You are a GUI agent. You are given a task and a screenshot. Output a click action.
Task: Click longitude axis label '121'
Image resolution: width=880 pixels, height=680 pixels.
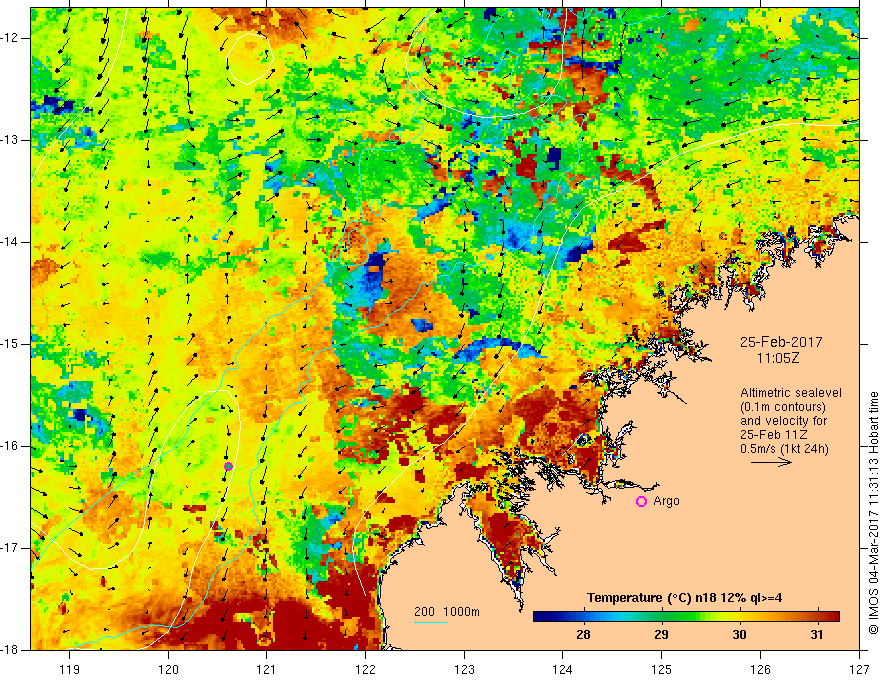click(x=267, y=669)
